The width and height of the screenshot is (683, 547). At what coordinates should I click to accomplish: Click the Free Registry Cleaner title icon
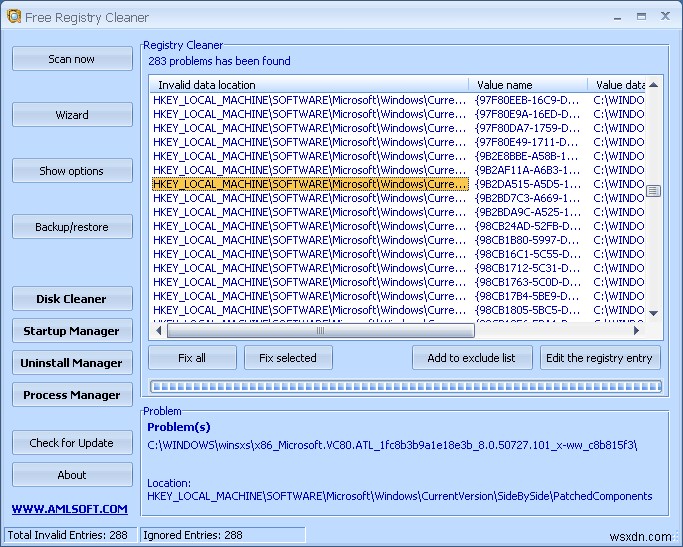coord(14,17)
